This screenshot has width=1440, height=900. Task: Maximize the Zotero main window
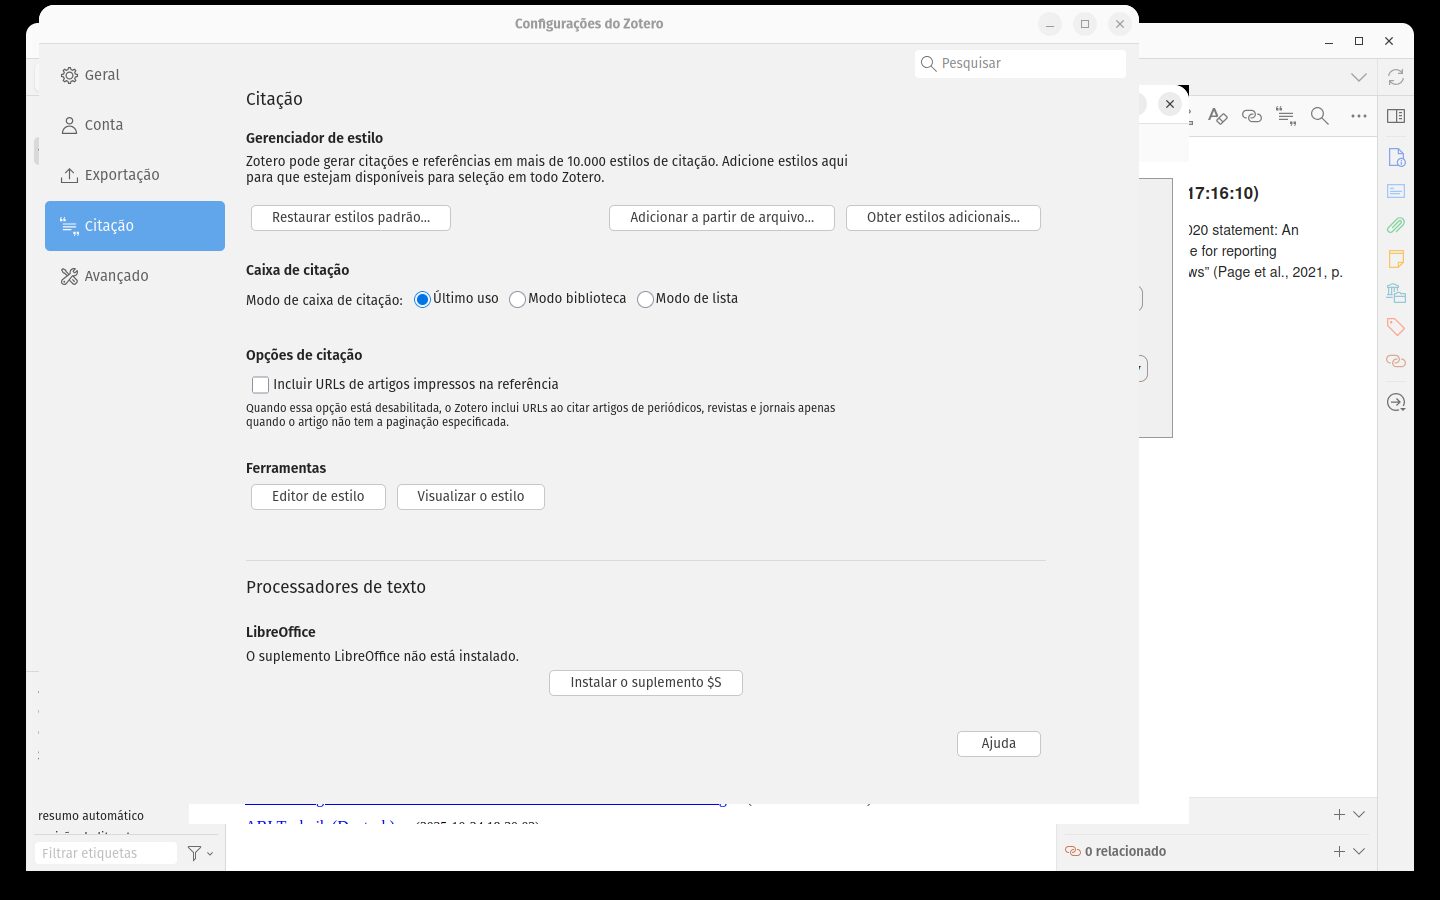click(1359, 41)
